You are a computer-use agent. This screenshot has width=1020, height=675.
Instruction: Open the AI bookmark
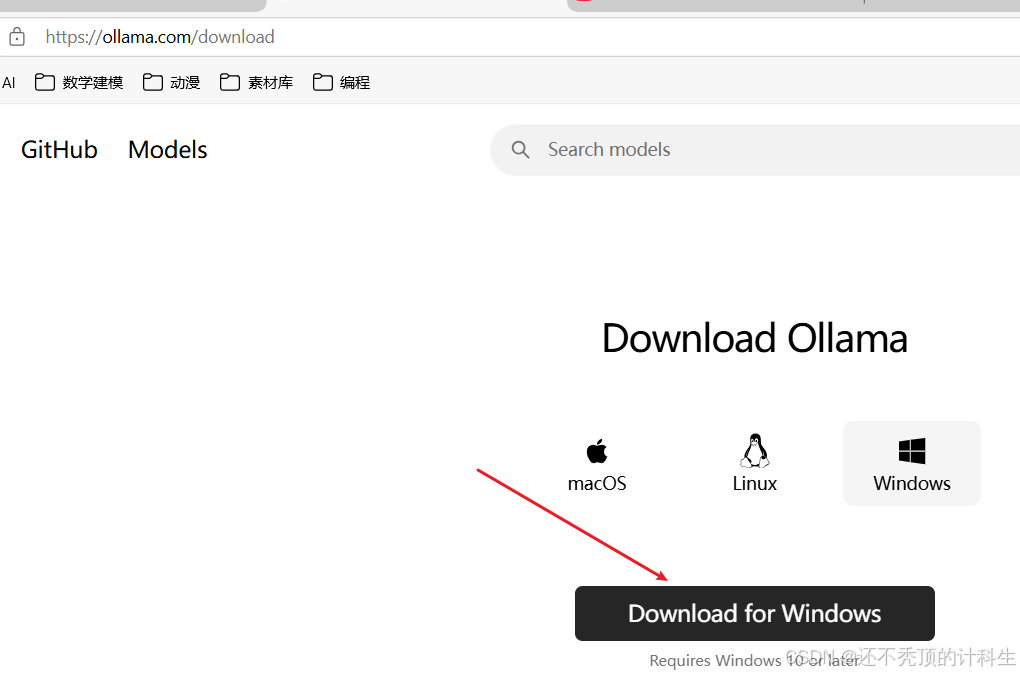point(8,83)
